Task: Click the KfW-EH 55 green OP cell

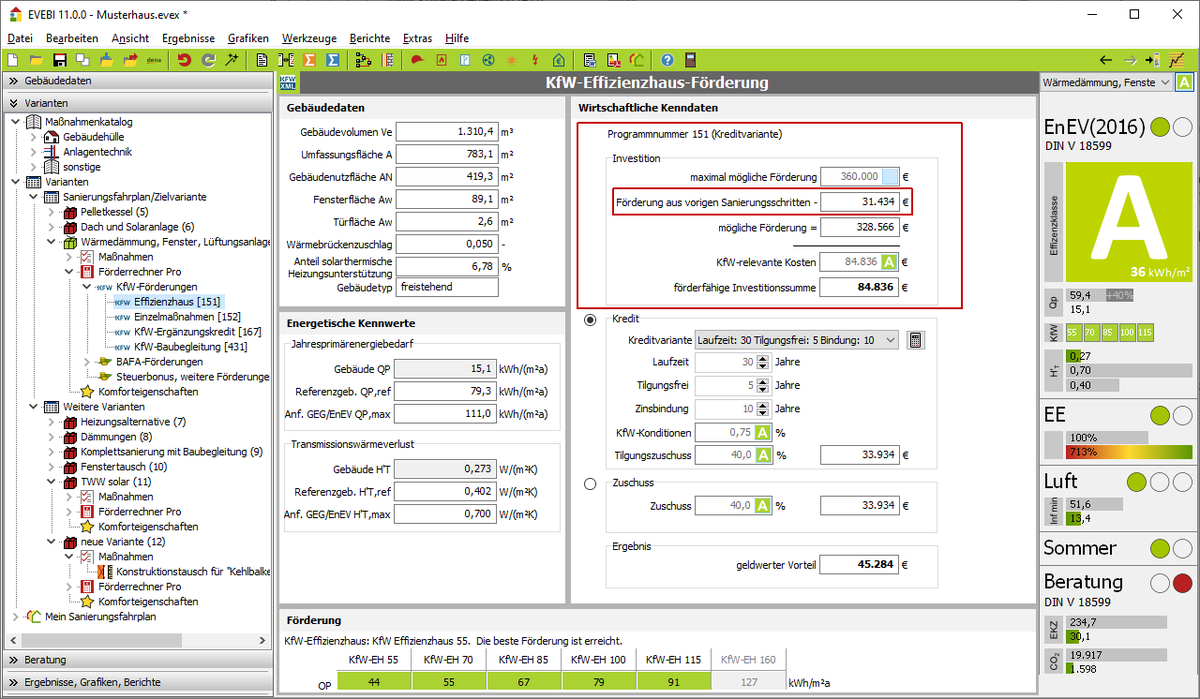Action: (x=373, y=681)
